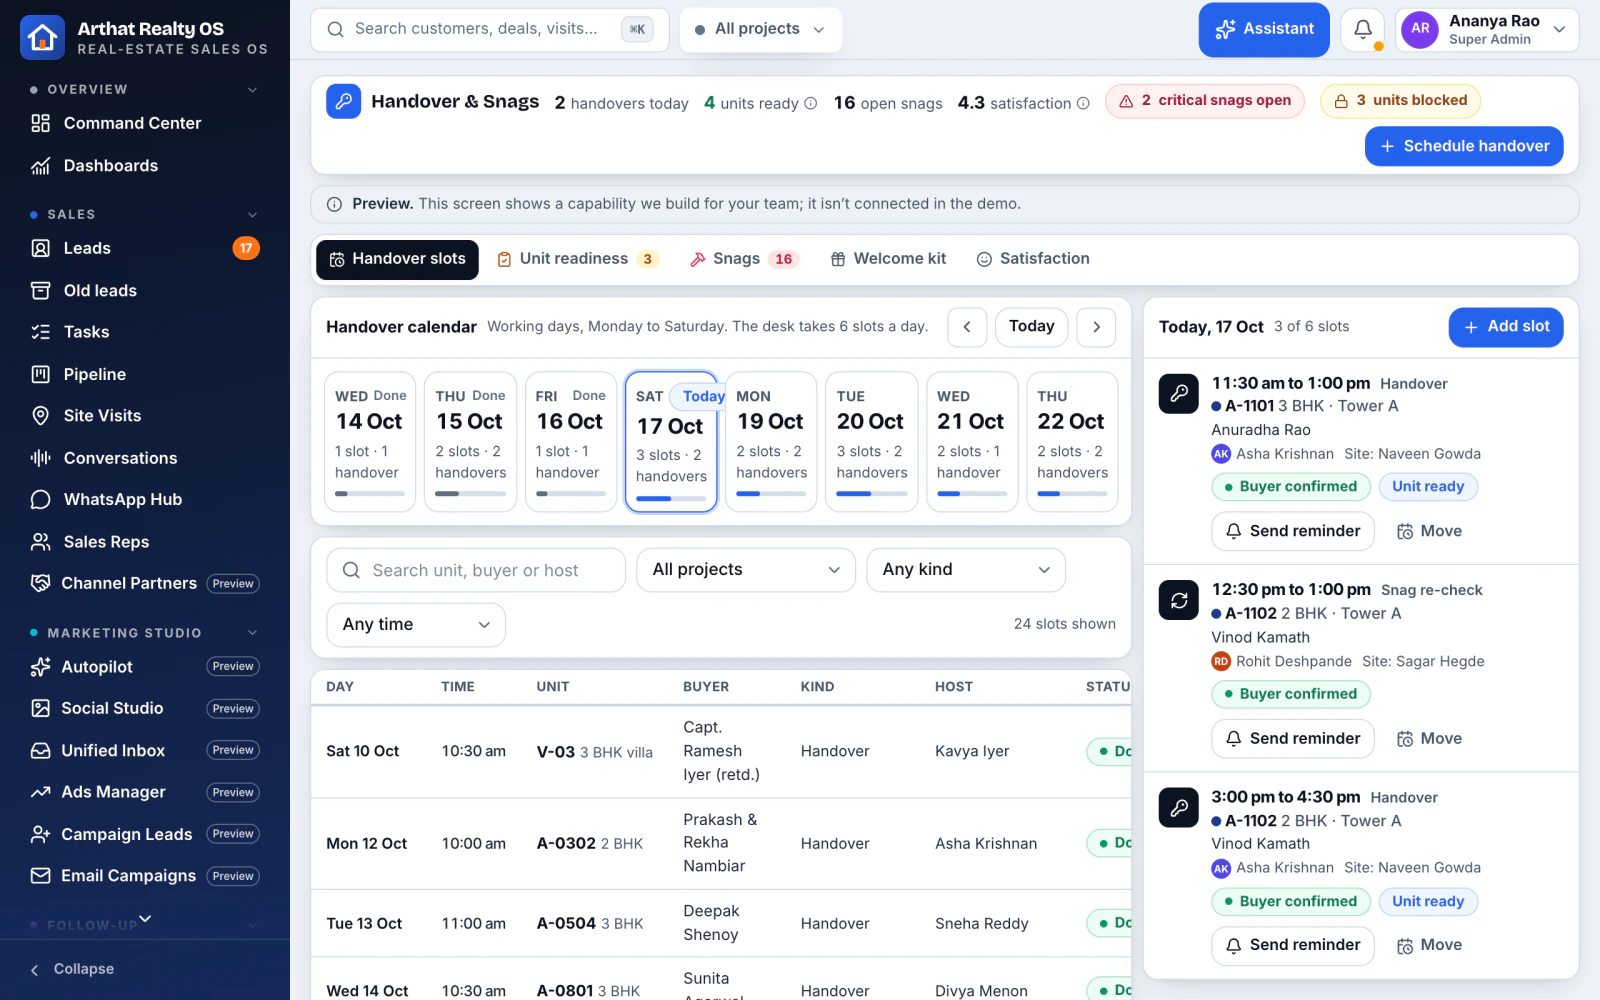This screenshot has width=1600, height=1000.
Task: Click the Arthat Realty OS home logo
Action: (42, 37)
